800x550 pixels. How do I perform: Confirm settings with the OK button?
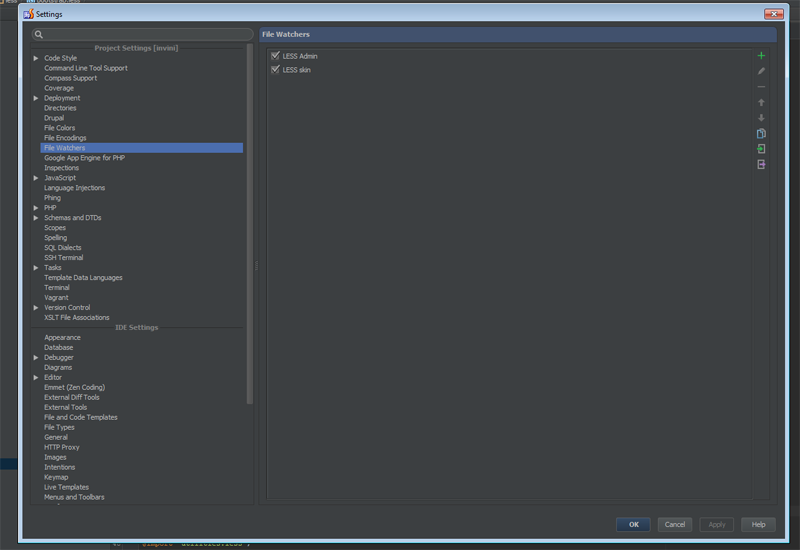(x=633, y=524)
